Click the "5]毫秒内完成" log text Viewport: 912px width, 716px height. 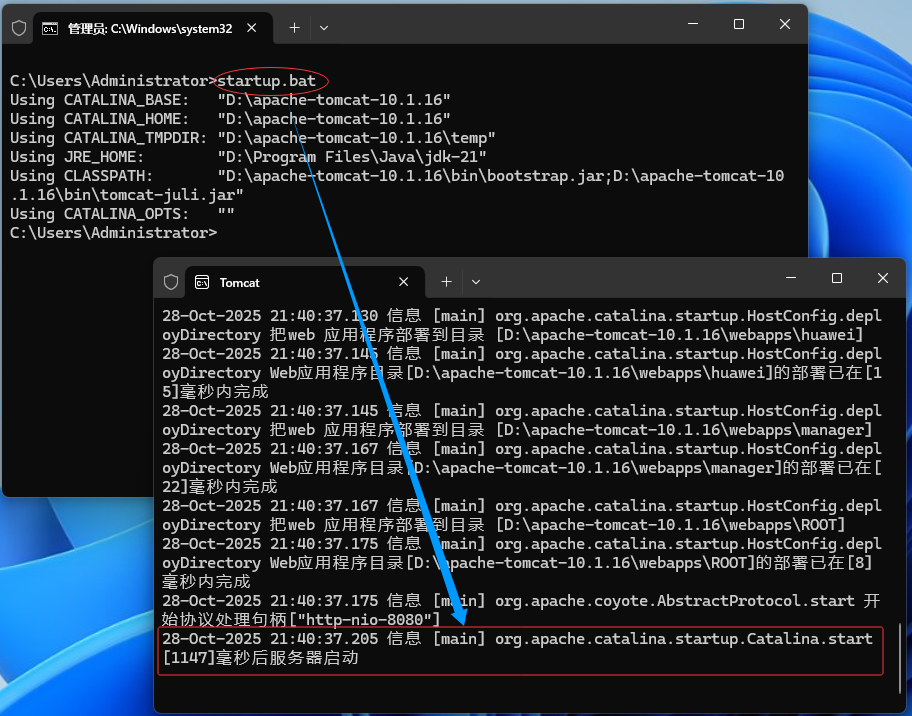click(215, 391)
